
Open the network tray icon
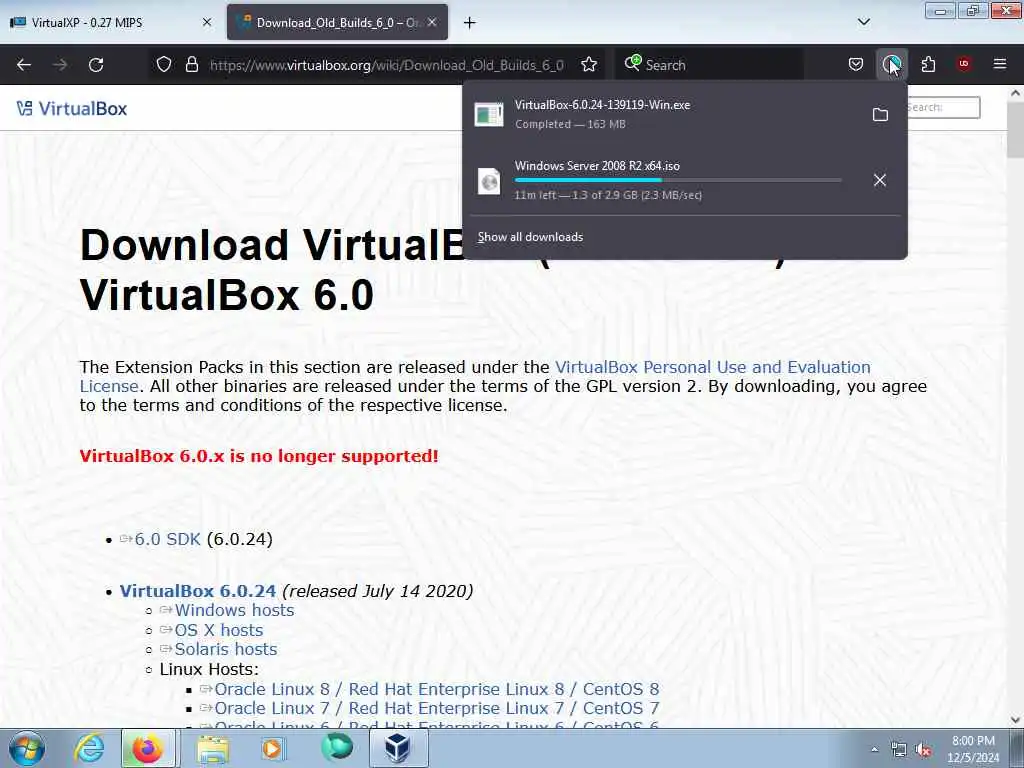point(899,750)
